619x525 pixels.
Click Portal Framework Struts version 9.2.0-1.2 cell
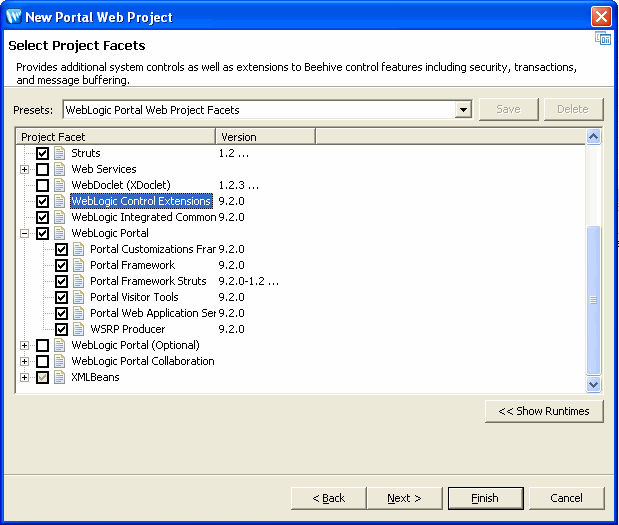[x=249, y=281]
